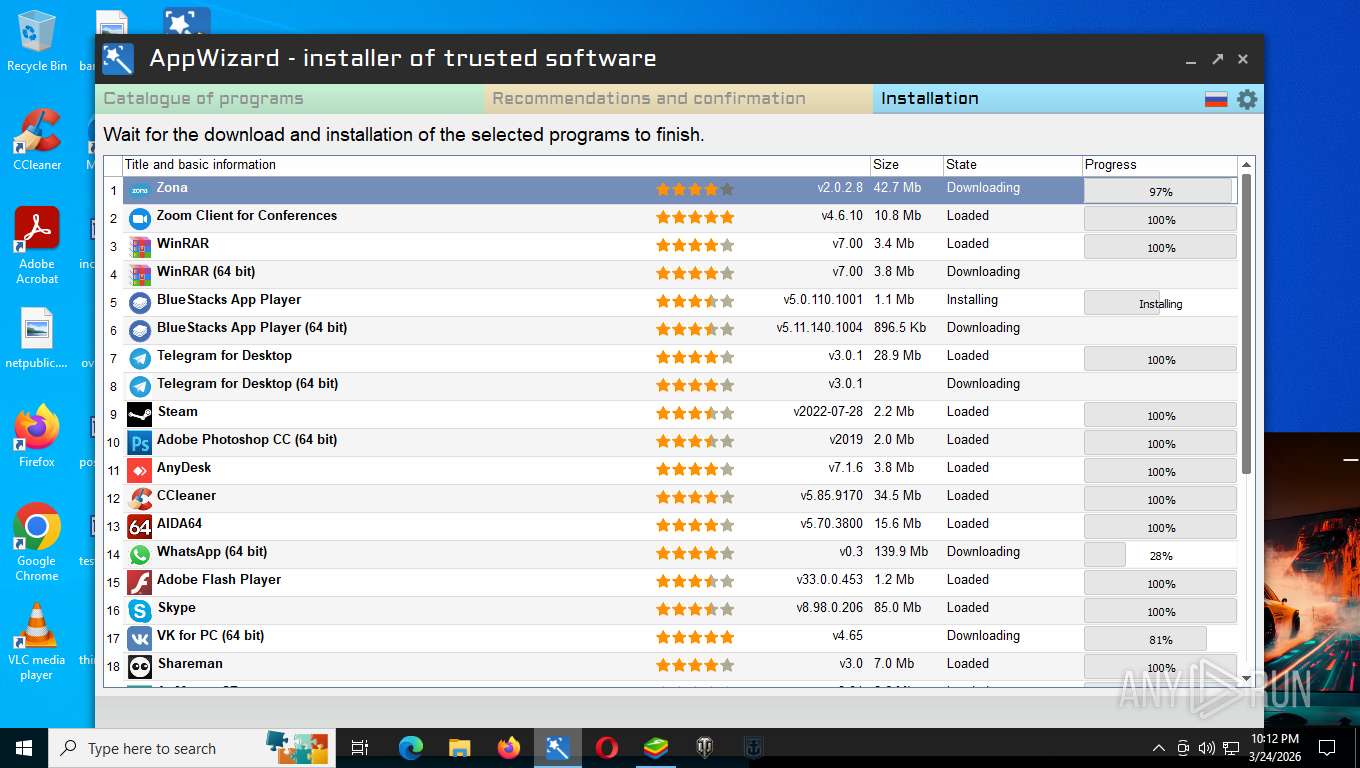Select the Installation tab
The image size is (1360, 768).
1036,99
